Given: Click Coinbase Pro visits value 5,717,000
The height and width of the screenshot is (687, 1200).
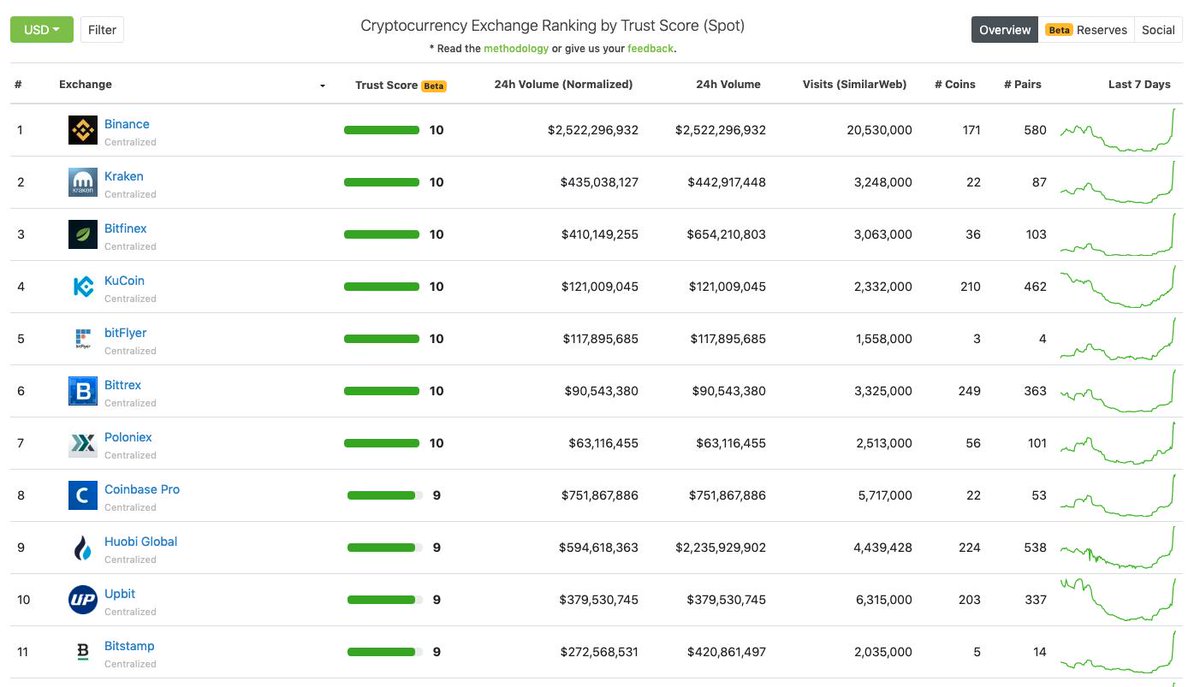Looking at the screenshot, I should tap(883, 495).
